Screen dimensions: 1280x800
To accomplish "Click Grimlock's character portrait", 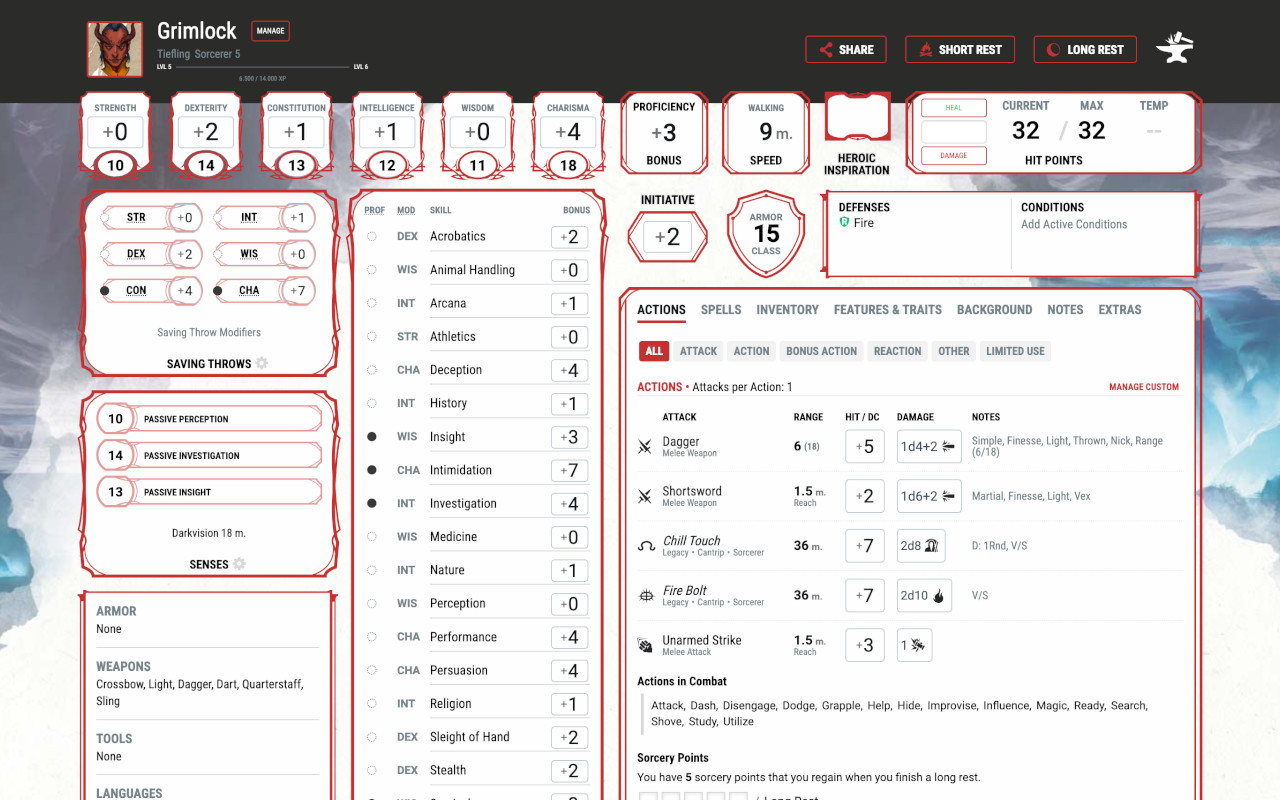I will tap(114, 47).
